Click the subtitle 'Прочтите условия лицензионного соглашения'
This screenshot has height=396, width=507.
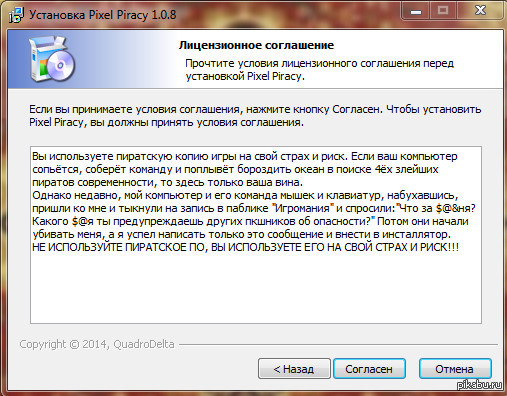319,70
